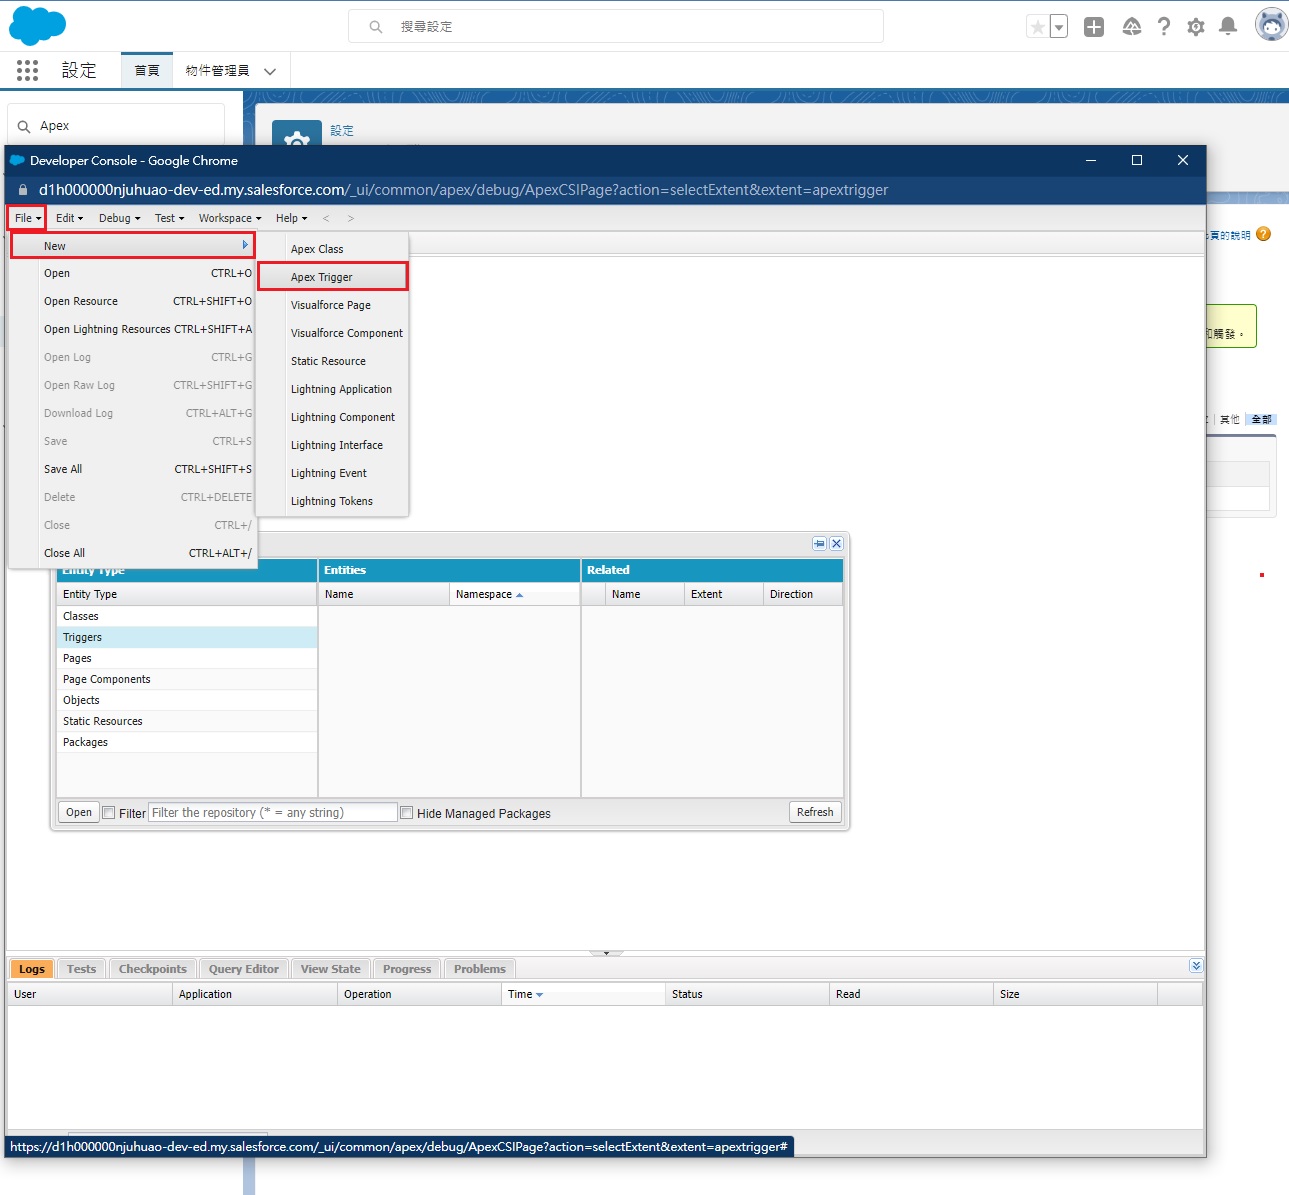Switch to the Query Editor tab

pos(244,969)
